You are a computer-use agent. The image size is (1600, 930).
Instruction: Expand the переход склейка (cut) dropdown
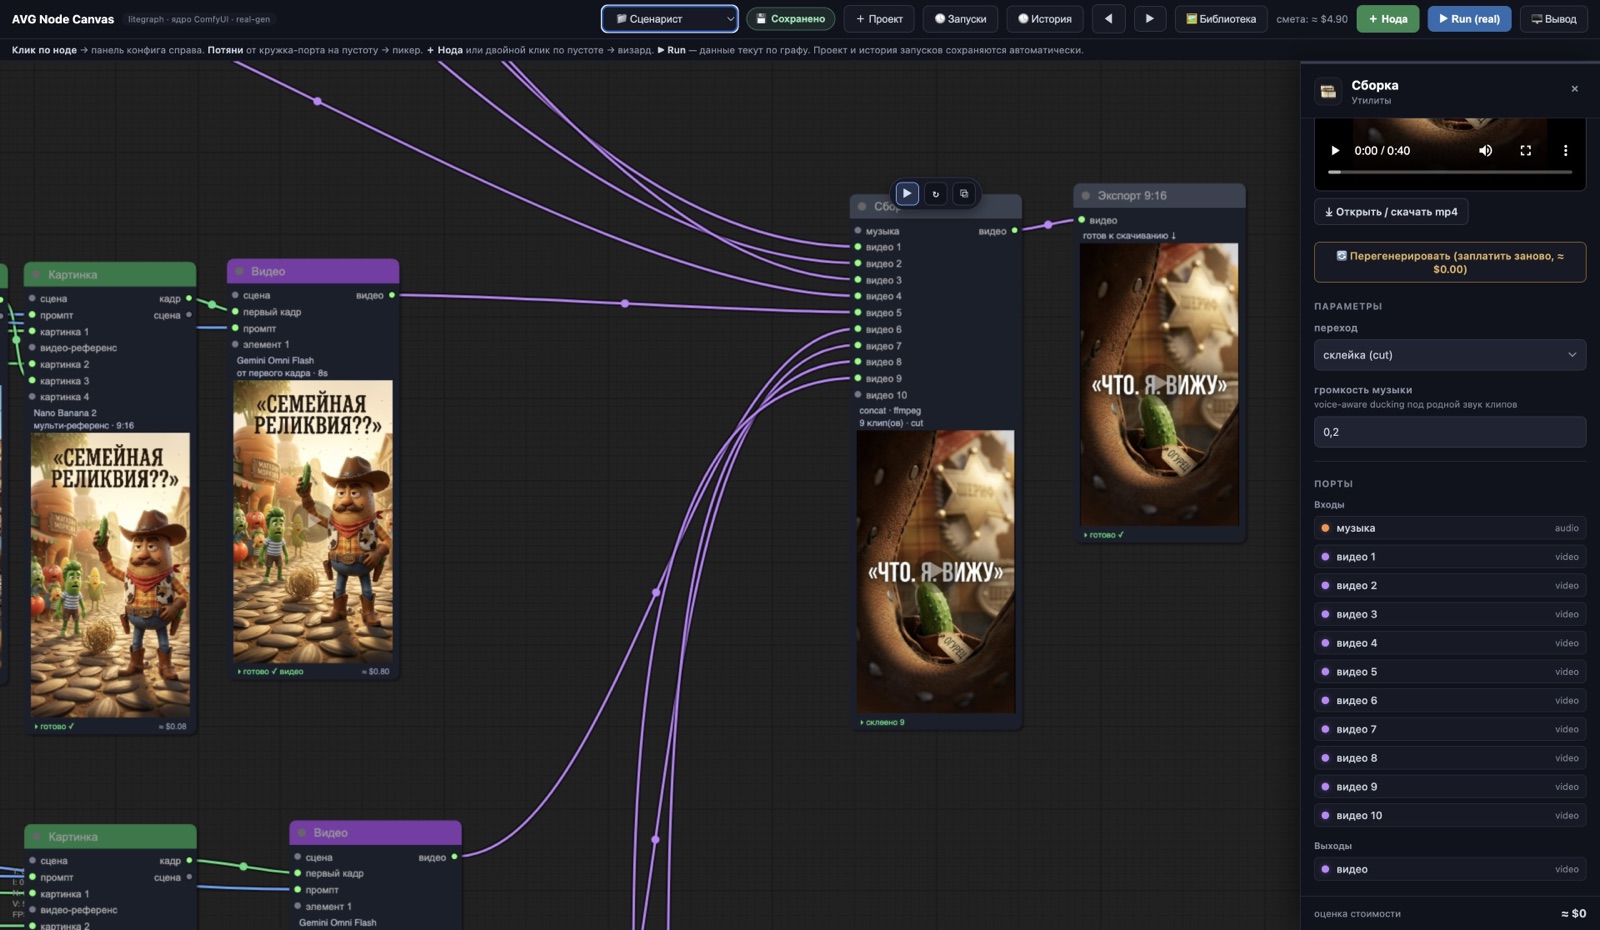[x=1449, y=355]
